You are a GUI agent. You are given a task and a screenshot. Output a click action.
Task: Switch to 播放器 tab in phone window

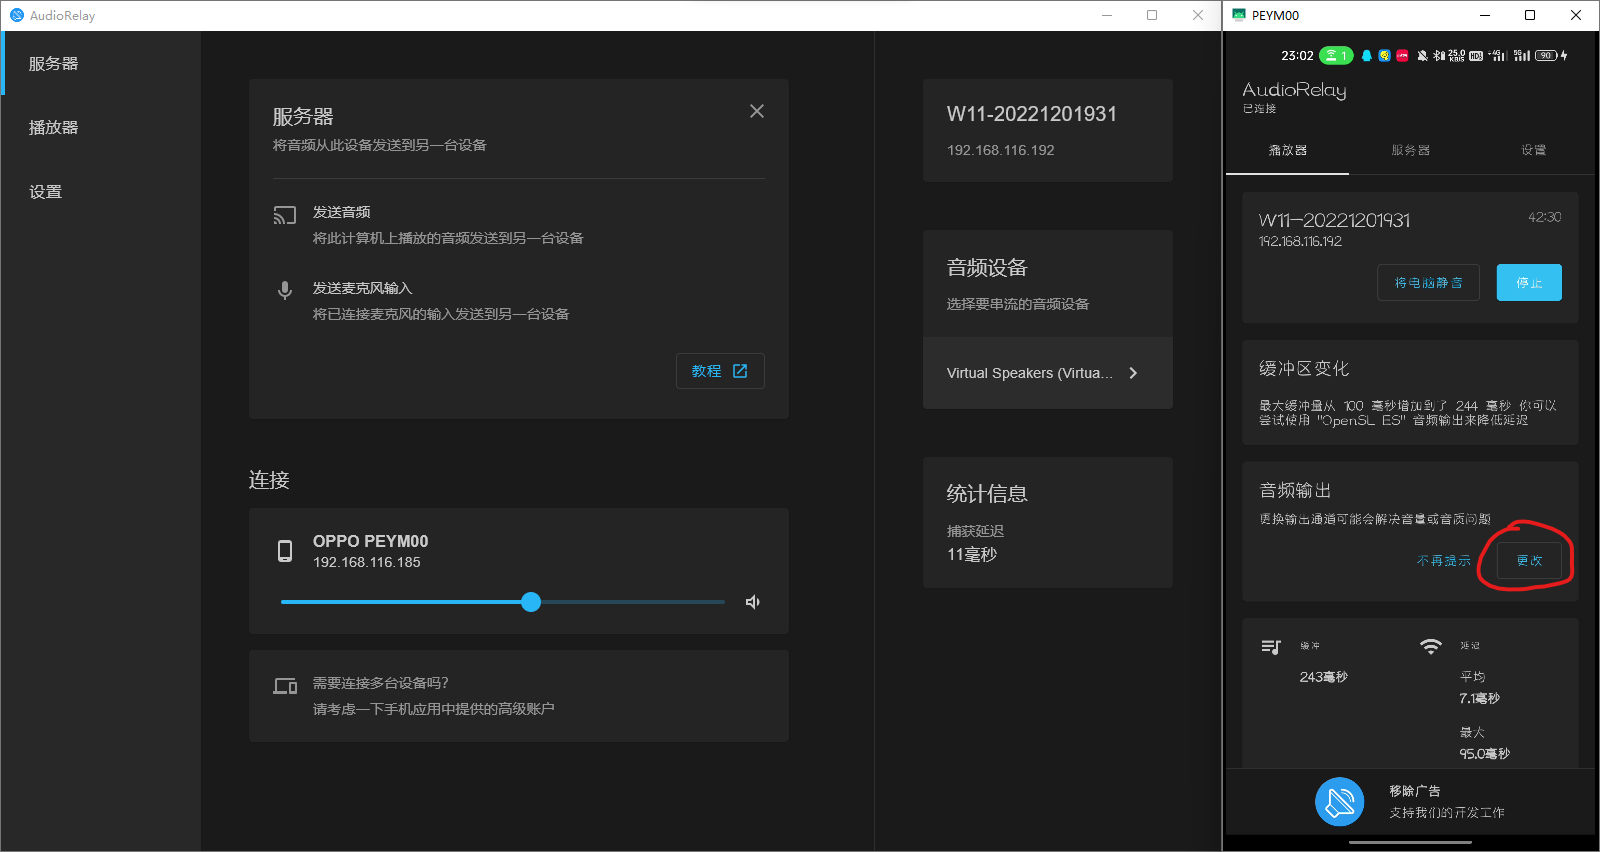tap(1288, 150)
